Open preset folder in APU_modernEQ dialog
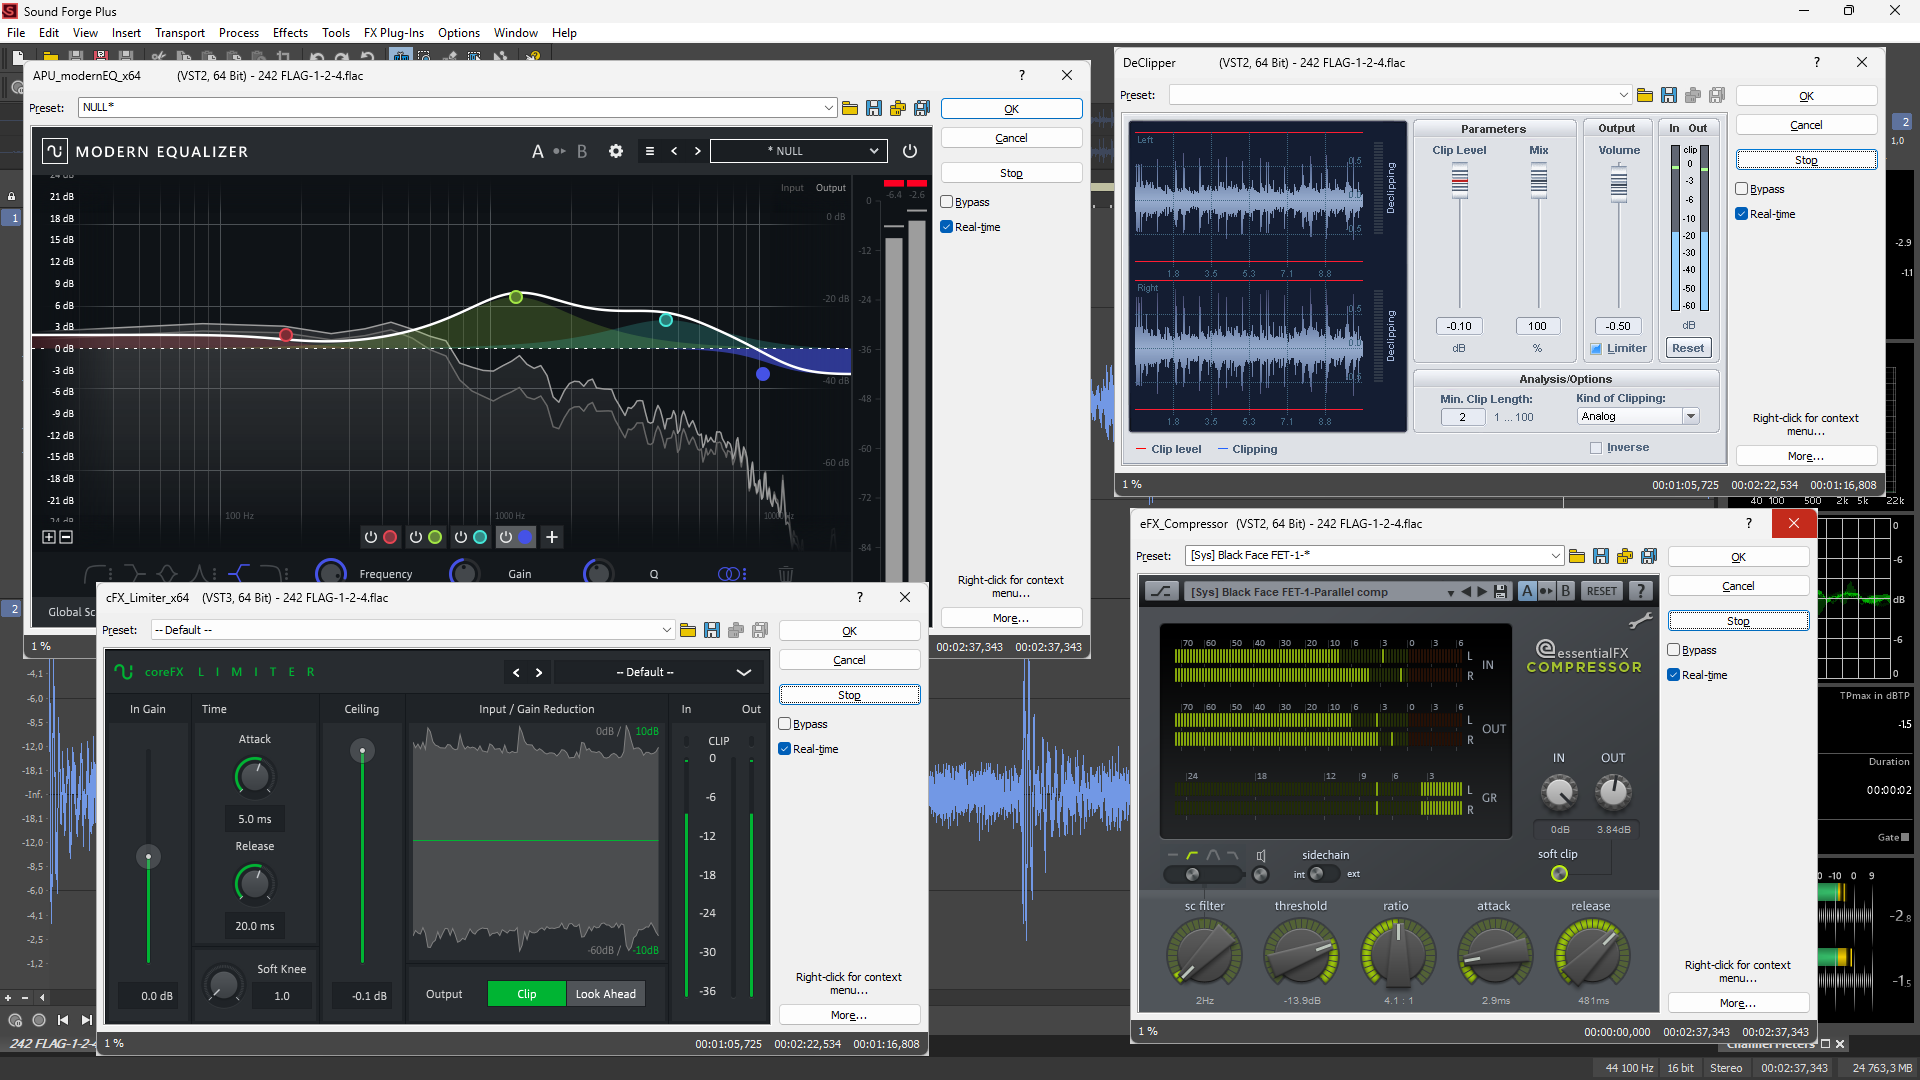This screenshot has width=1920, height=1080. click(x=850, y=108)
